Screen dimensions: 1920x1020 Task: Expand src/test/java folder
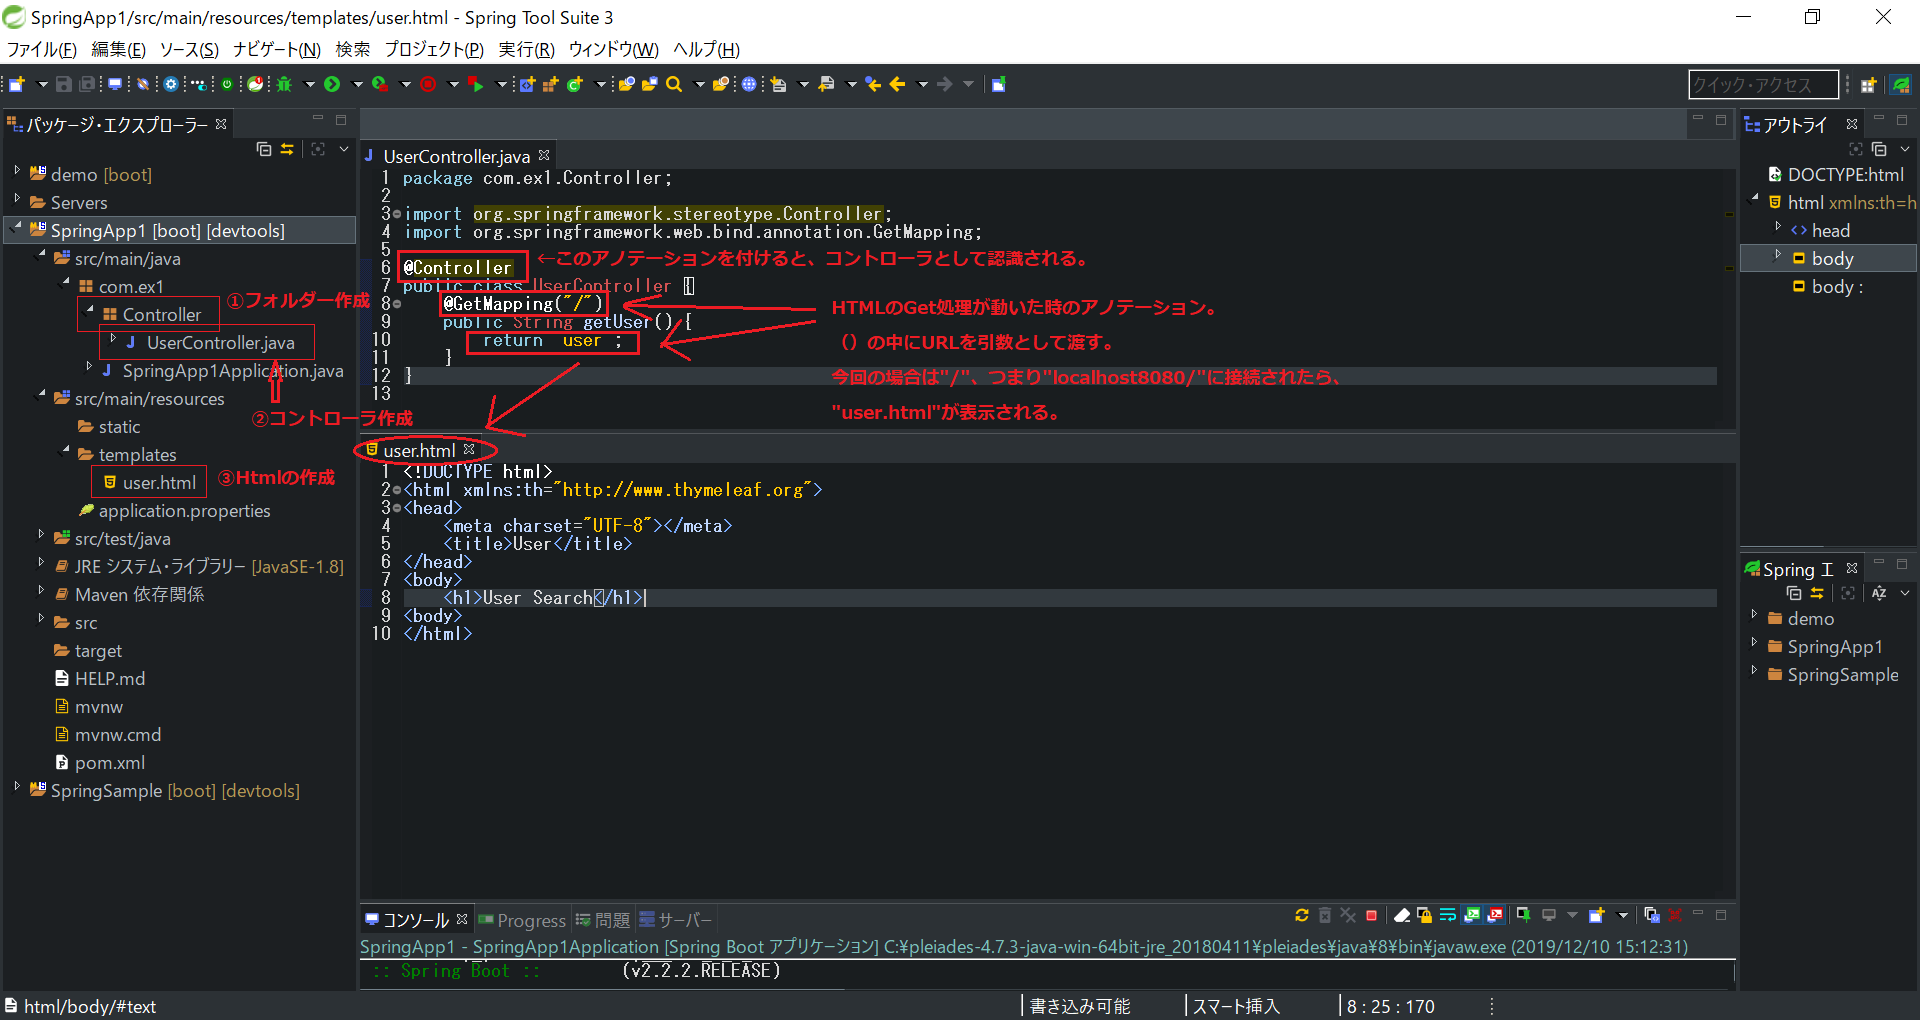click(41, 536)
